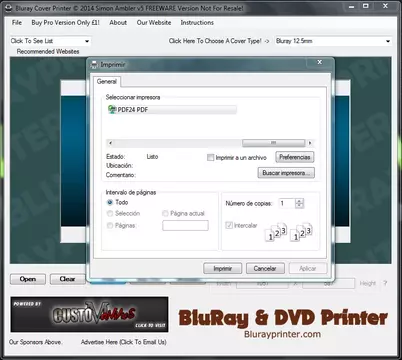The image size is (402, 360).
Task: Open the Instructions menu item
Action: click(x=197, y=23)
